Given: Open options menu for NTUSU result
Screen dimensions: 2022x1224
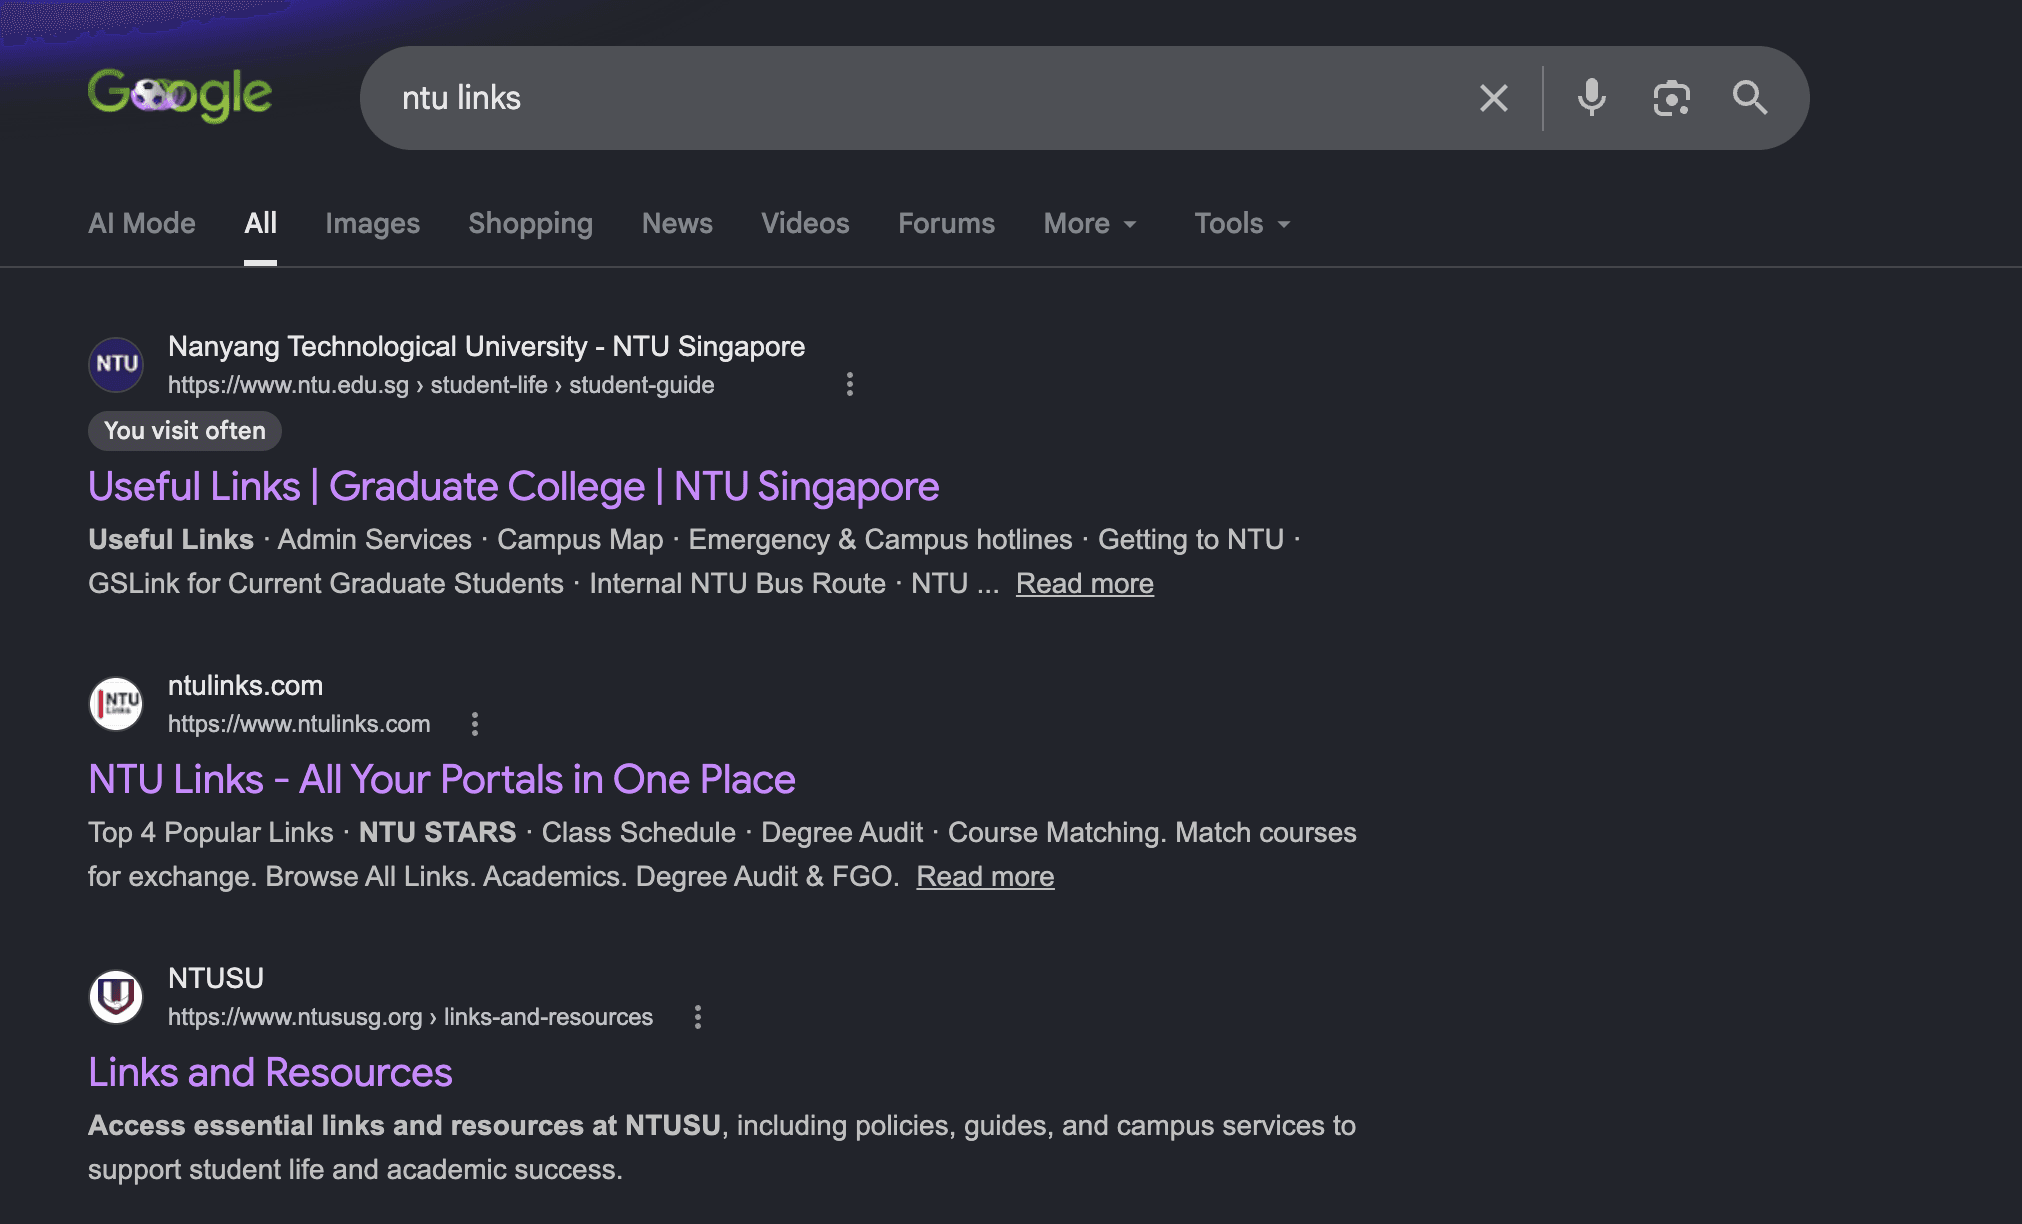Looking at the screenshot, I should point(698,1016).
